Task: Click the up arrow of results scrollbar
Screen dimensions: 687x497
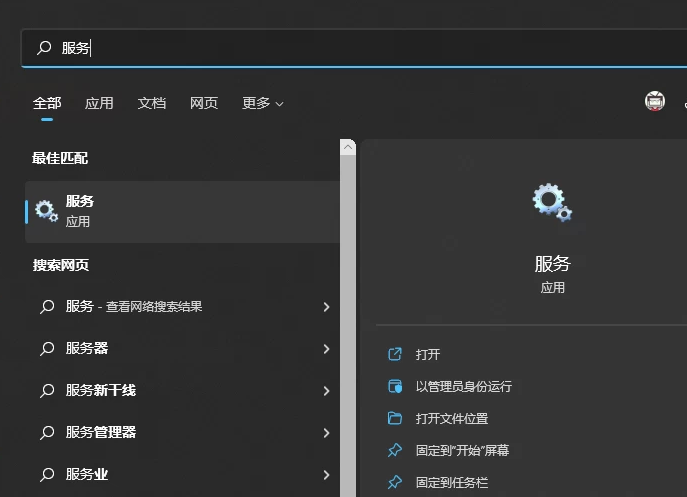Action: (348, 147)
